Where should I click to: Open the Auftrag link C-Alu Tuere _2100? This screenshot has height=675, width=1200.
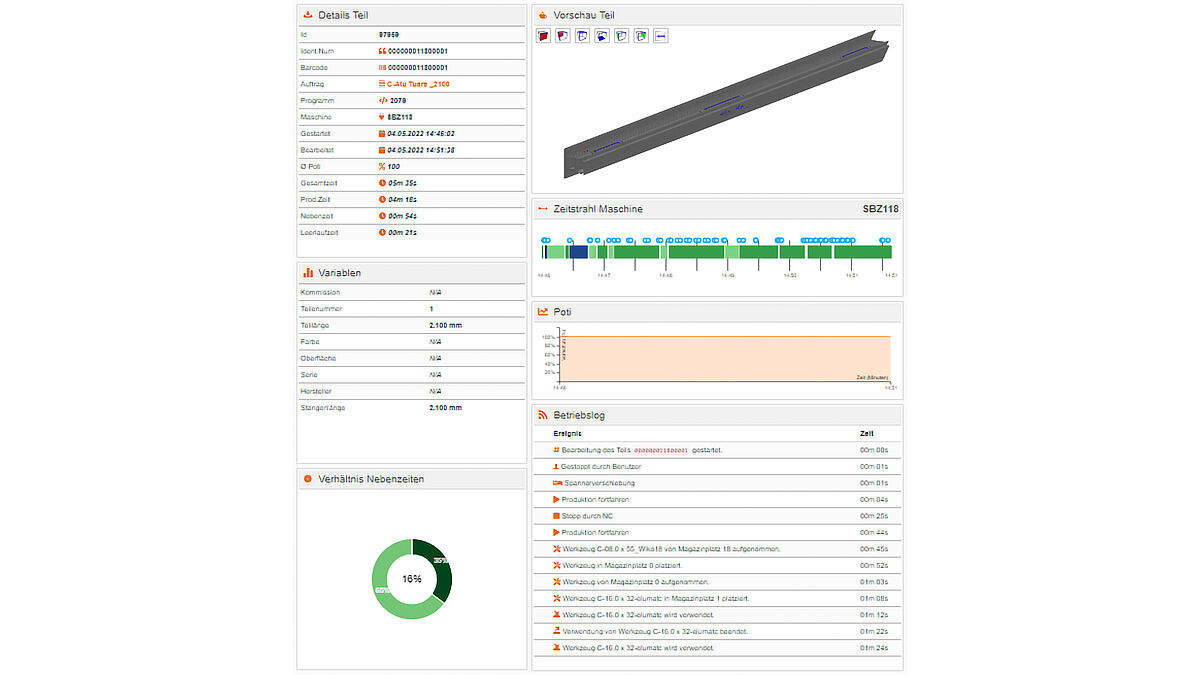(418, 84)
